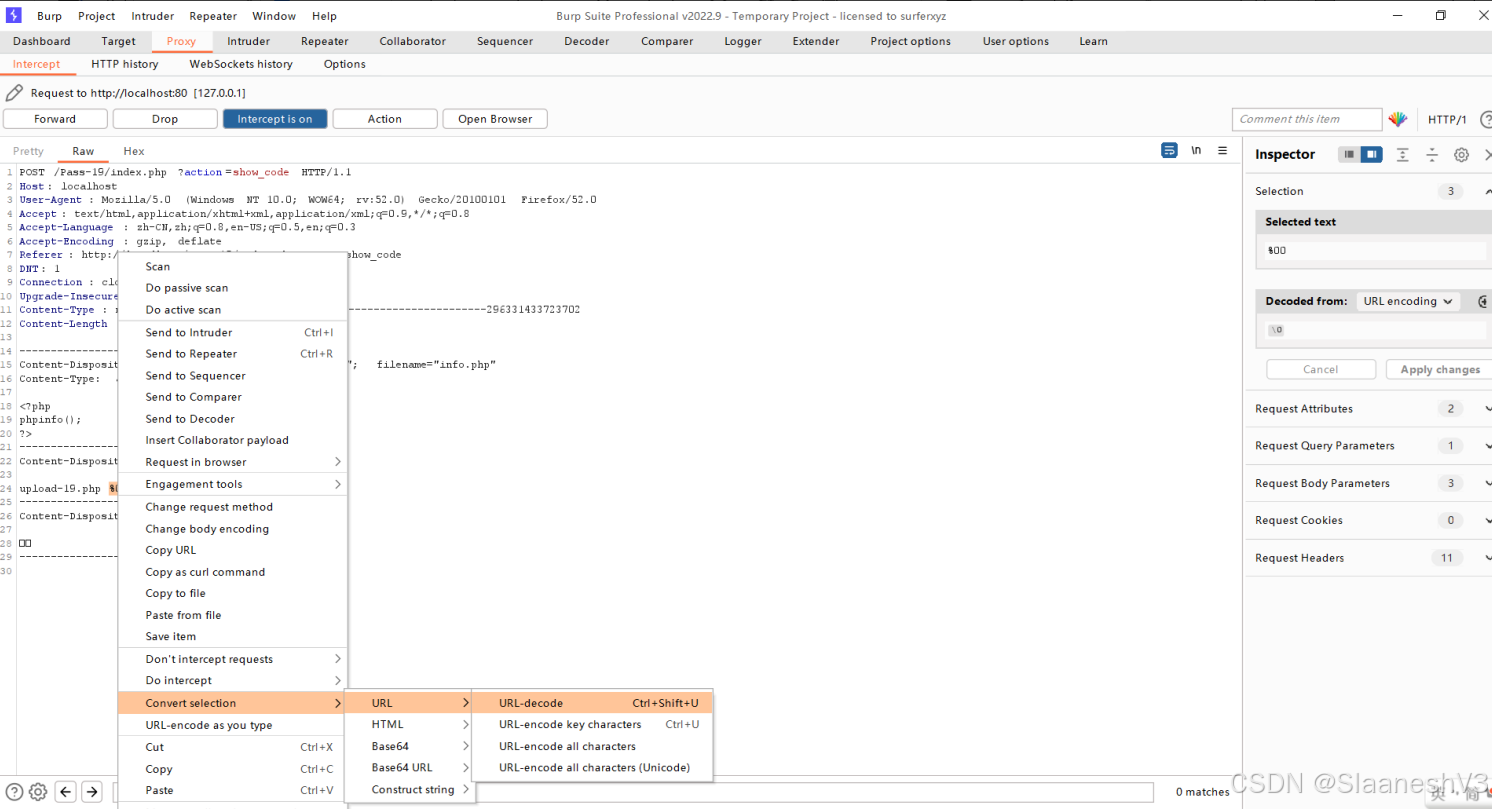Switch Inspector to the left-docked layout icon

pos(1349,154)
